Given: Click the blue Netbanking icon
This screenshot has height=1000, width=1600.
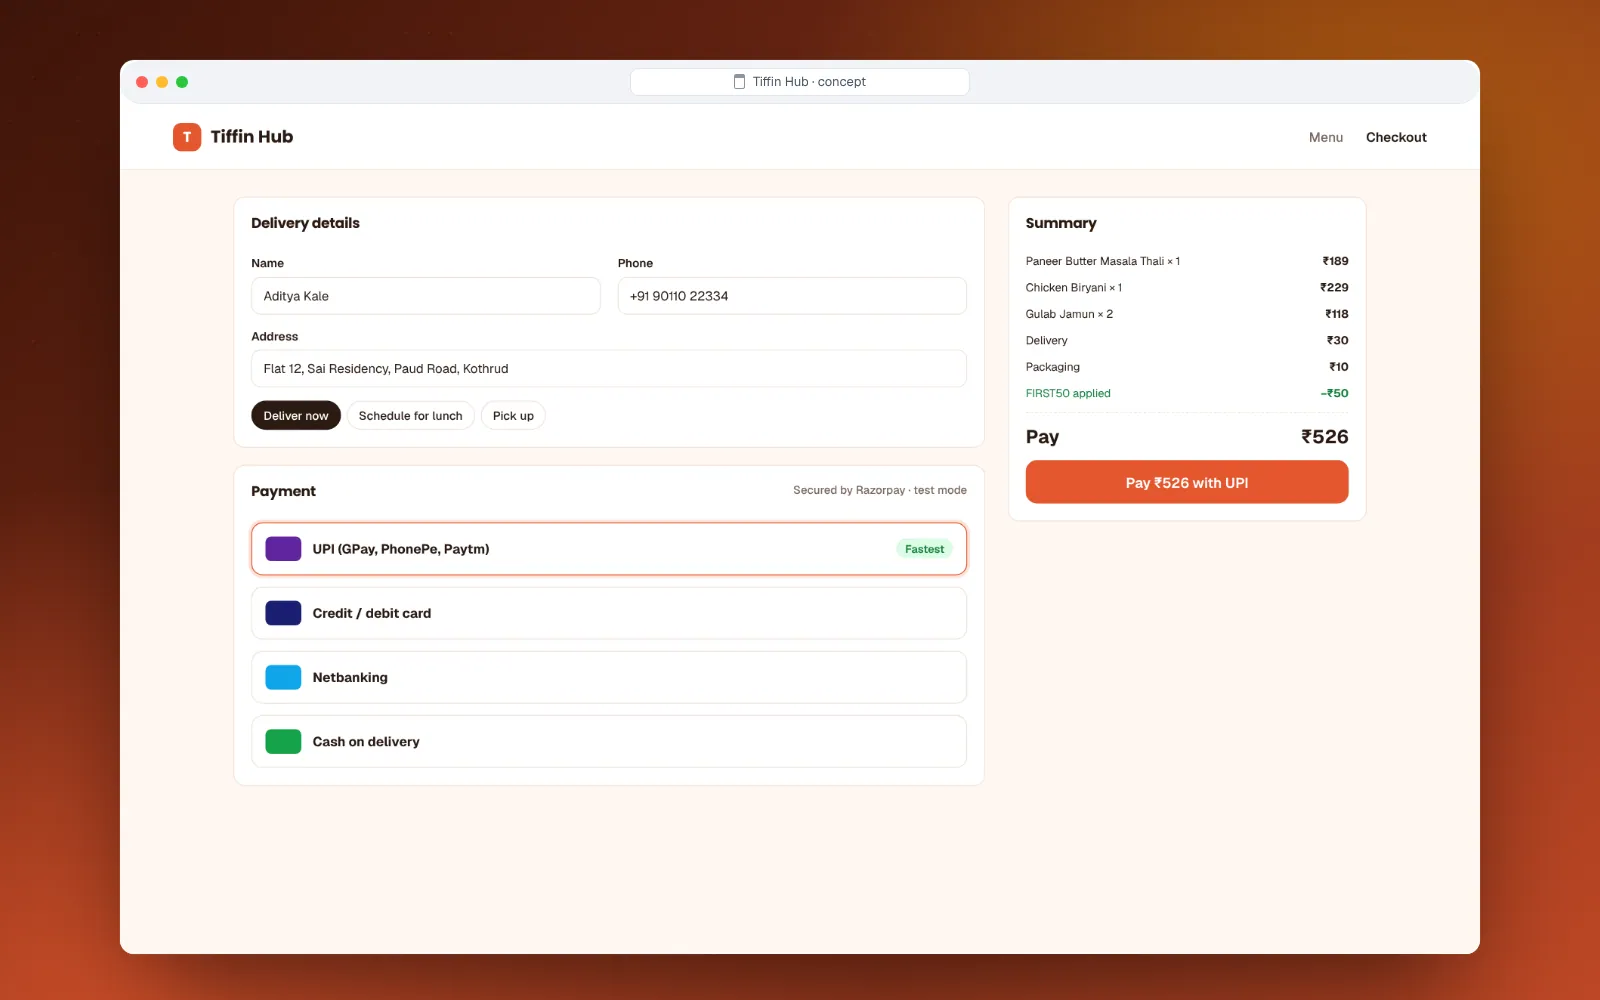Looking at the screenshot, I should tap(283, 677).
